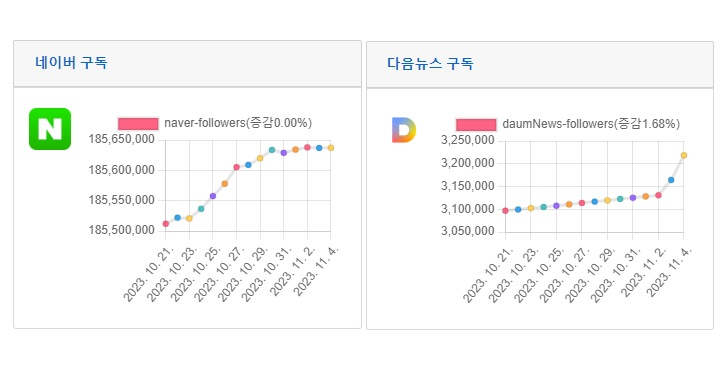
Task: Open the 네이버 구독 panel header
Action: [187, 63]
